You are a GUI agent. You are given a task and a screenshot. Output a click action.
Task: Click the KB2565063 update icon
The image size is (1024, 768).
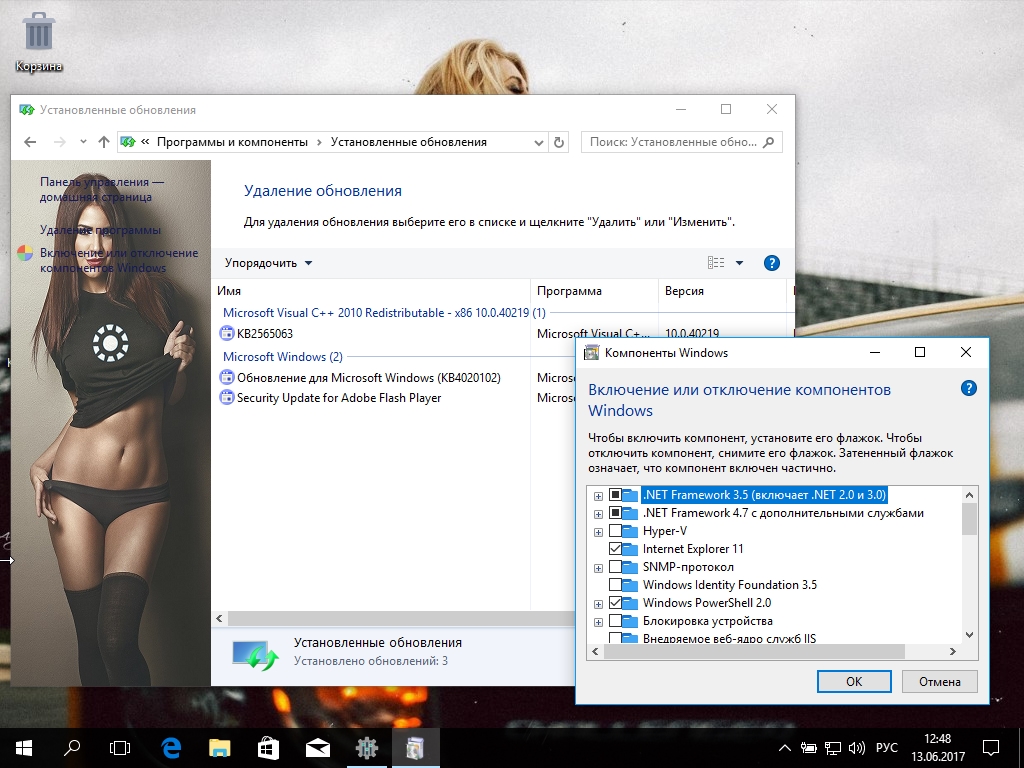227,334
